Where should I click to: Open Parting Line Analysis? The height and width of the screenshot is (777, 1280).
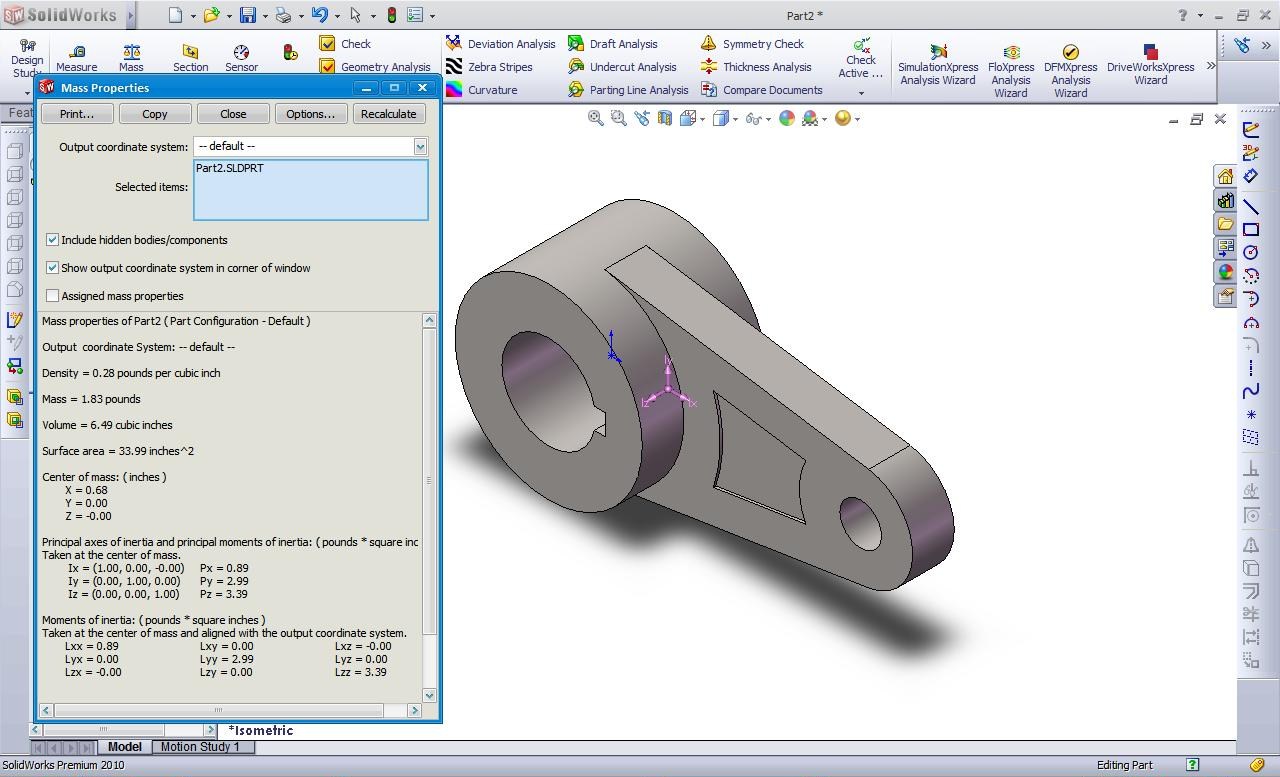pos(628,90)
